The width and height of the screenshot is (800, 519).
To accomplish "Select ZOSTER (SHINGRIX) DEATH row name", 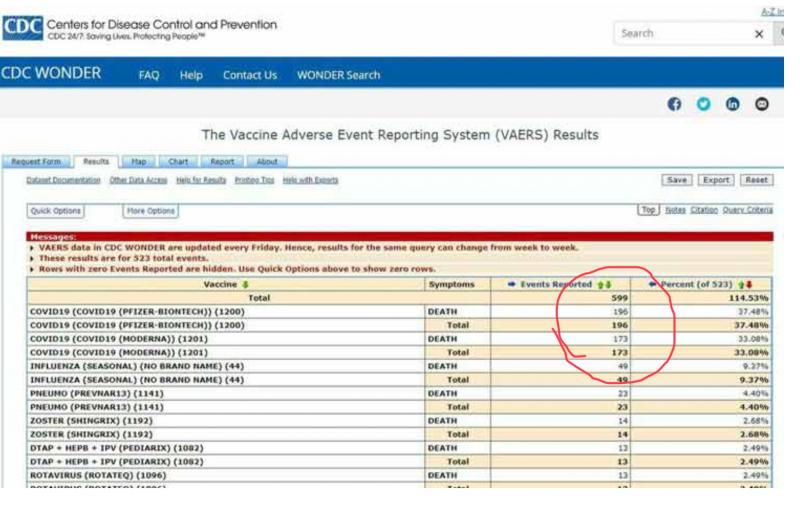I will click(x=91, y=421).
